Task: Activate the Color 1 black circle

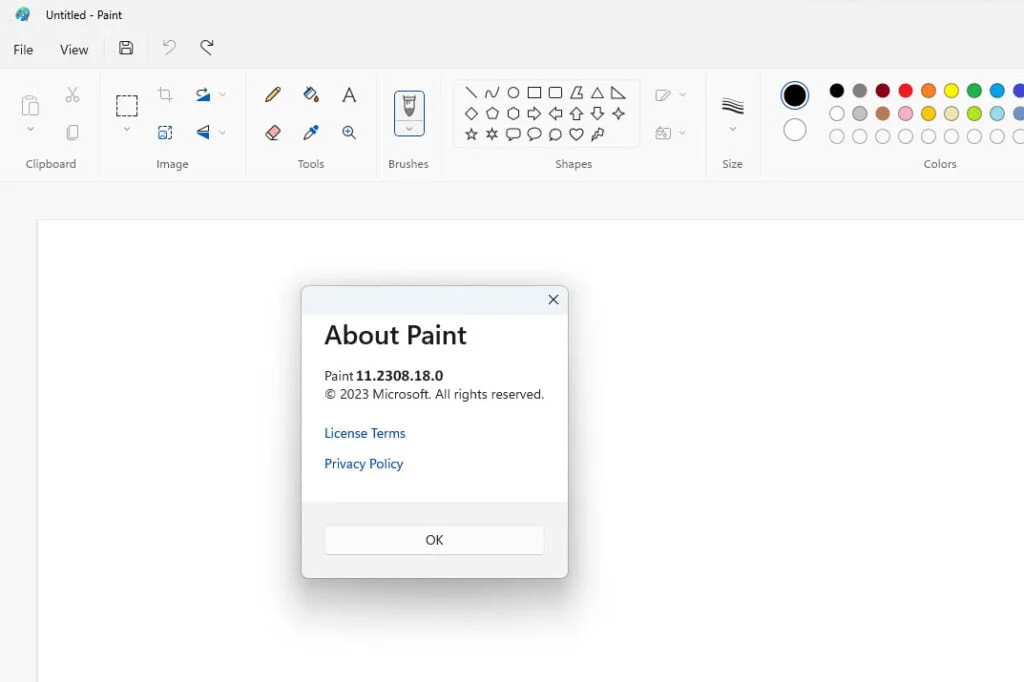Action: tap(795, 95)
